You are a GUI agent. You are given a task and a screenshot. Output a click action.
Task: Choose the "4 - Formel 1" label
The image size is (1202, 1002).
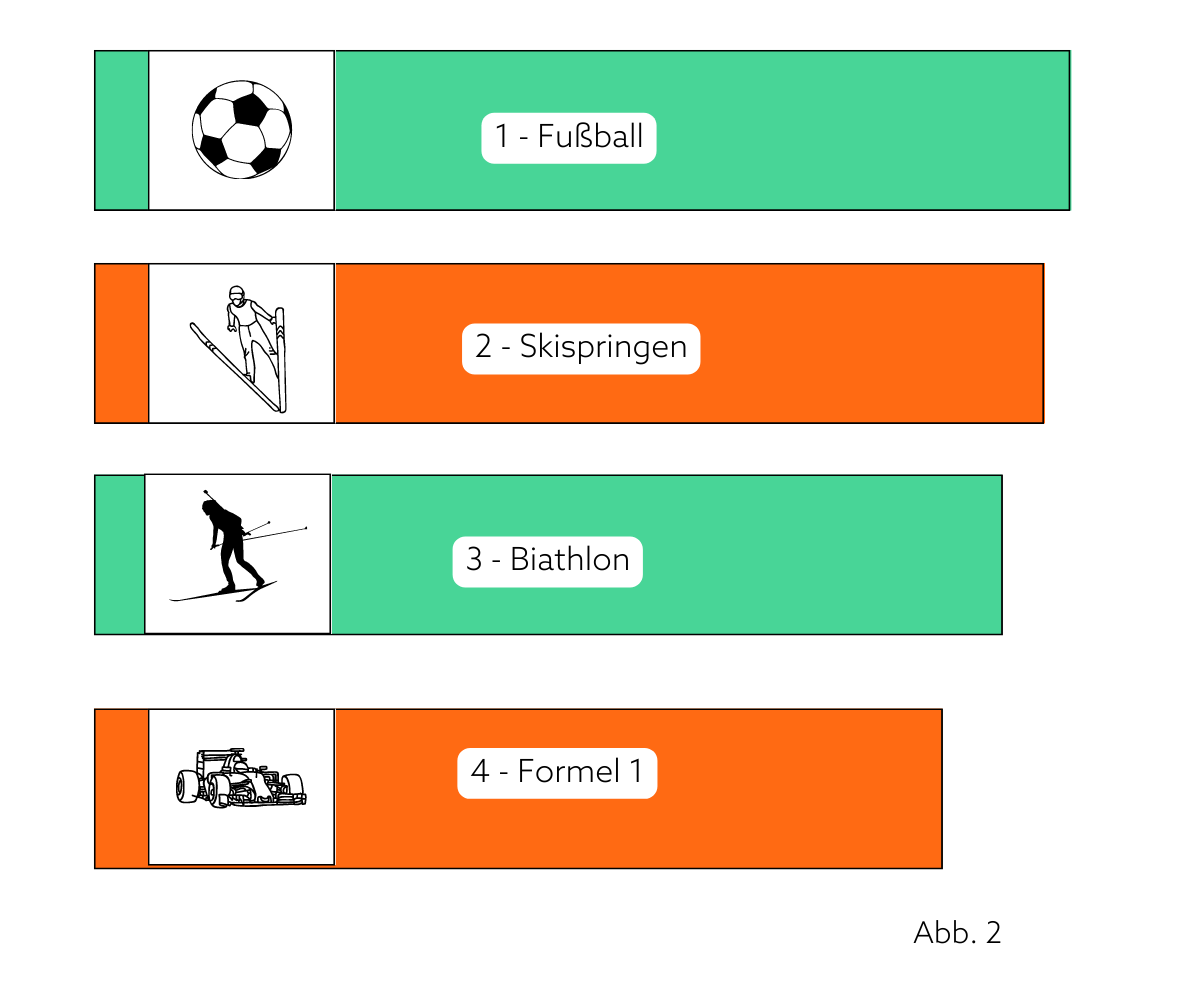coord(557,773)
